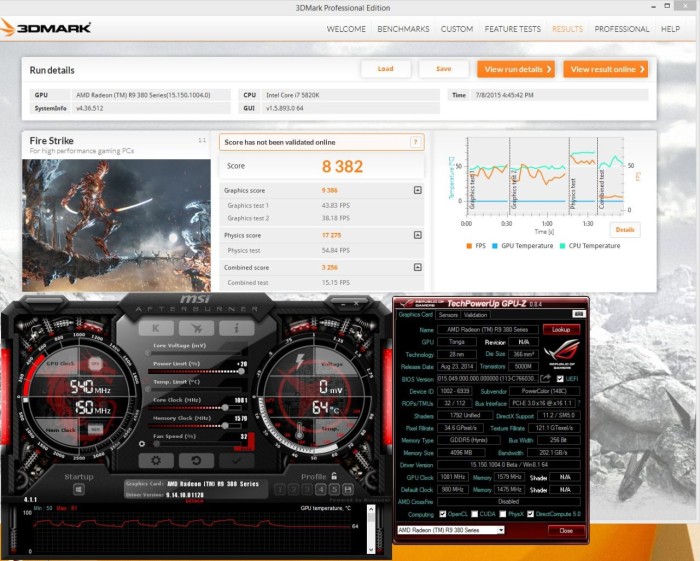Open the FEATURE TESTS tab
The width and height of the screenshot is (700, 561).
tap(512, 29)
